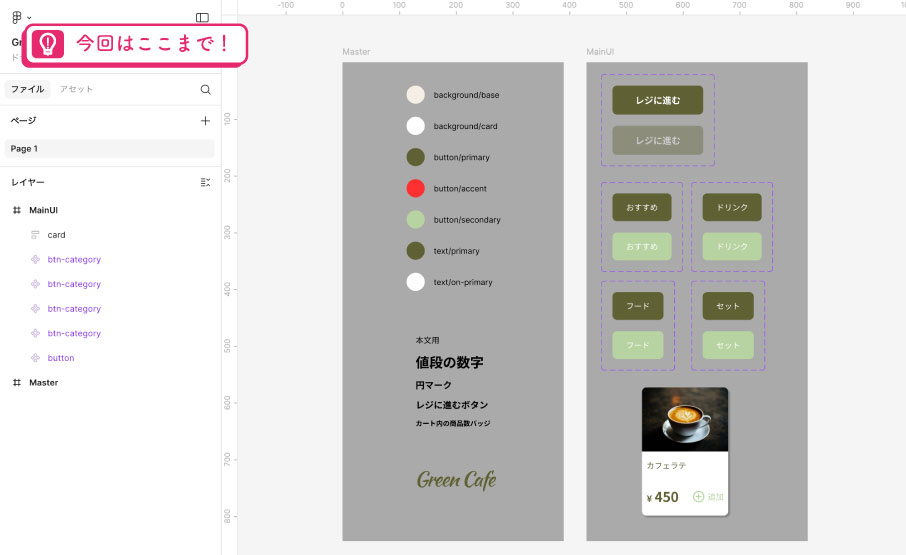Image resolution: width=906 pixels, height=555 pixels.
Task: Toggle the sidebar panel layout icon
Action: [202, 17]
